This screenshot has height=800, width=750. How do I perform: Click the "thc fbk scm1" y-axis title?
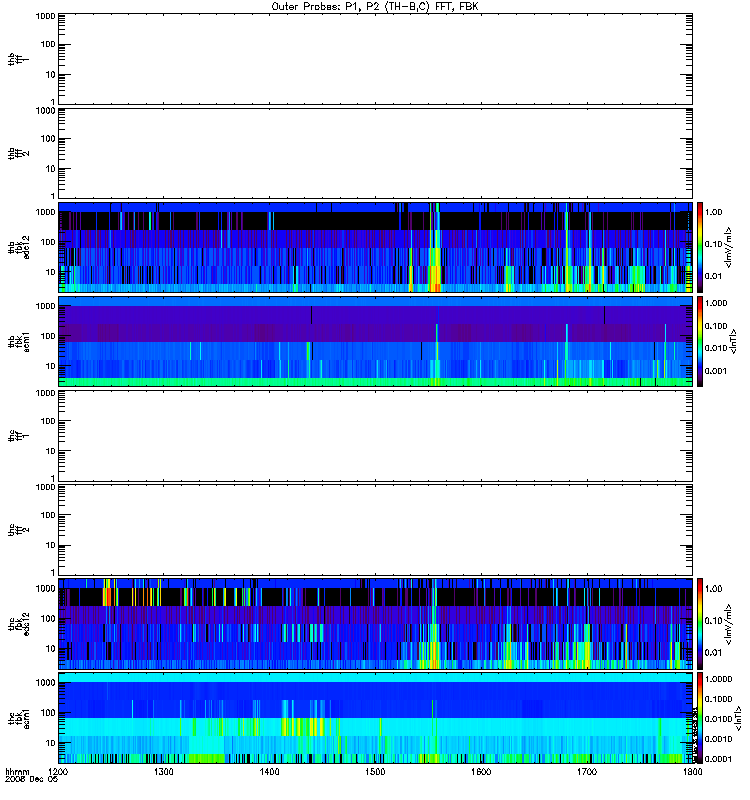point(19,718)
